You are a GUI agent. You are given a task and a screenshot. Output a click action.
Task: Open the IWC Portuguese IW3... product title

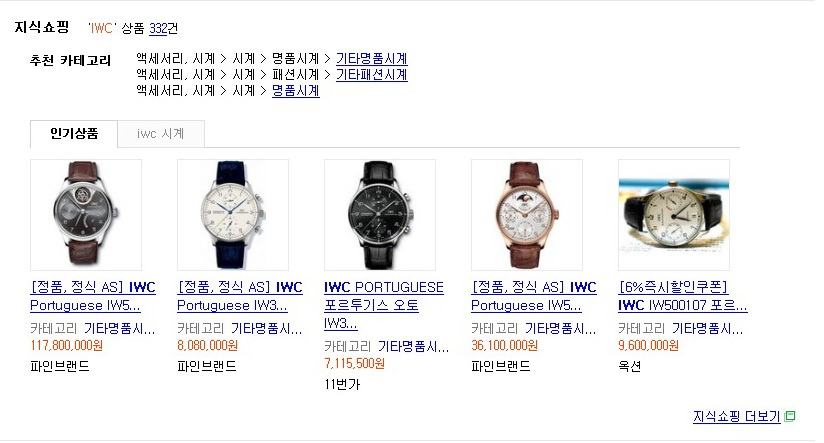tap(240, 296)
